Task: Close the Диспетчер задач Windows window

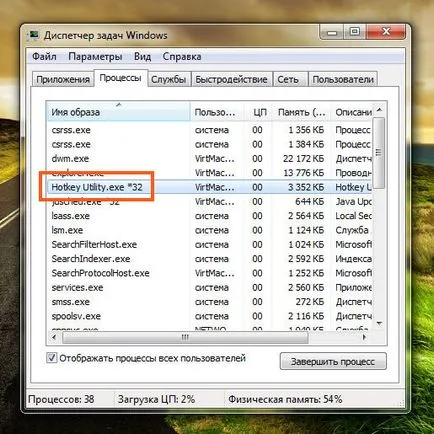Action: pos(386,32)
